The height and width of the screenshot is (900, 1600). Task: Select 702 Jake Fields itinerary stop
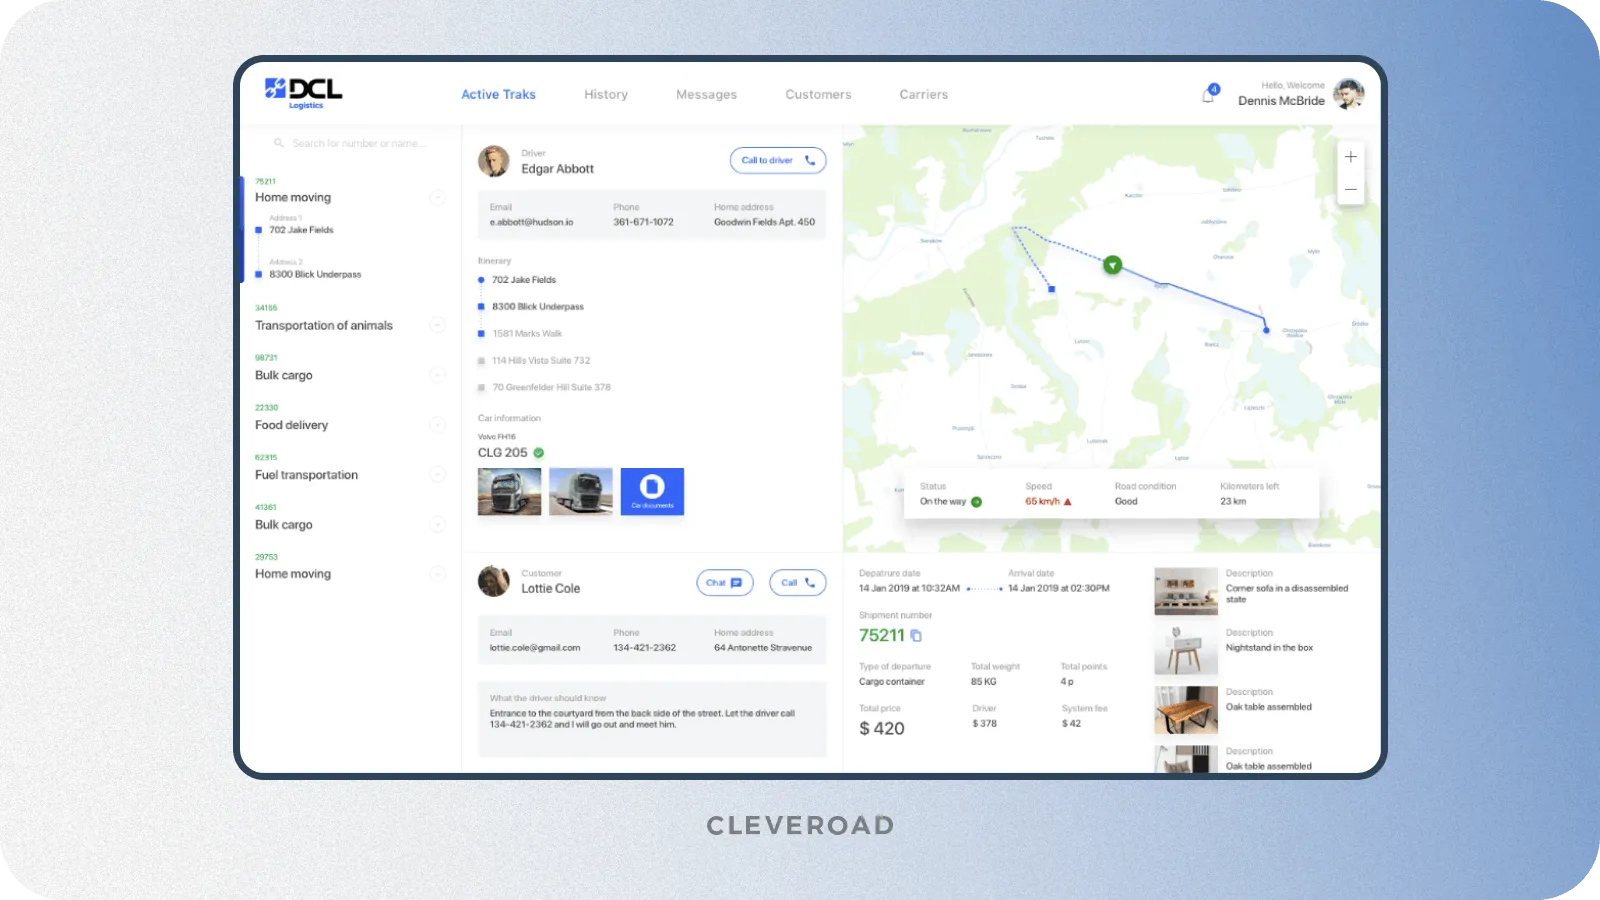(524, 280)
